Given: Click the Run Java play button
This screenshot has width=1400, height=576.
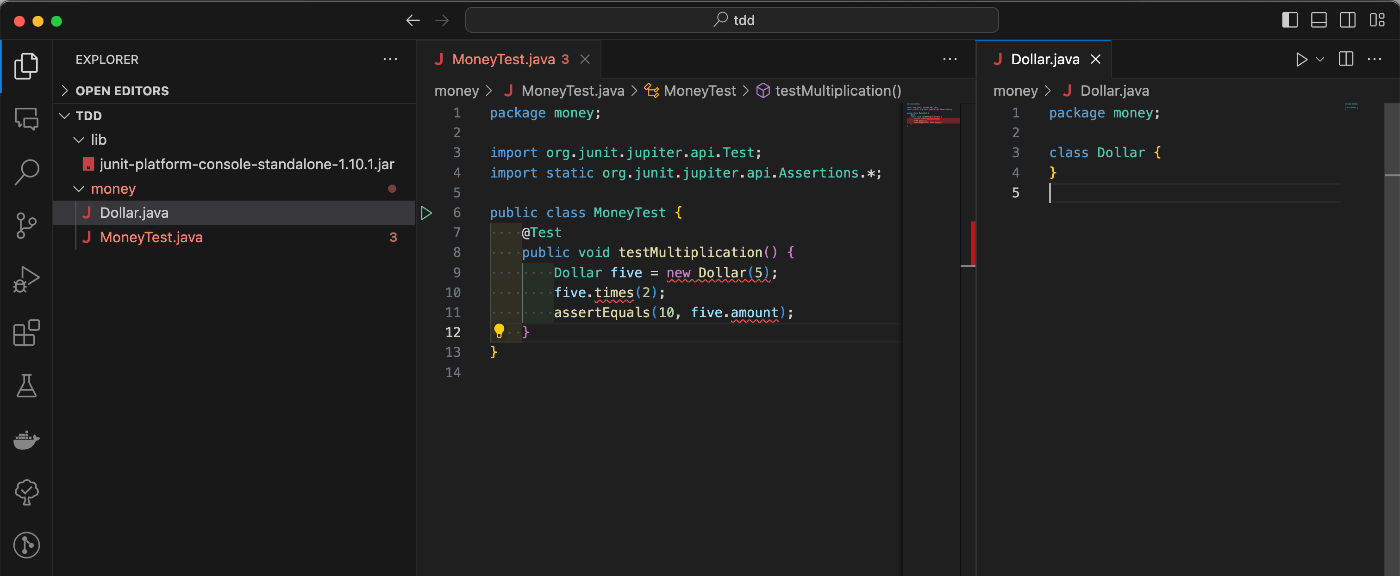Looking at the screenshot, I should 1301,60.
